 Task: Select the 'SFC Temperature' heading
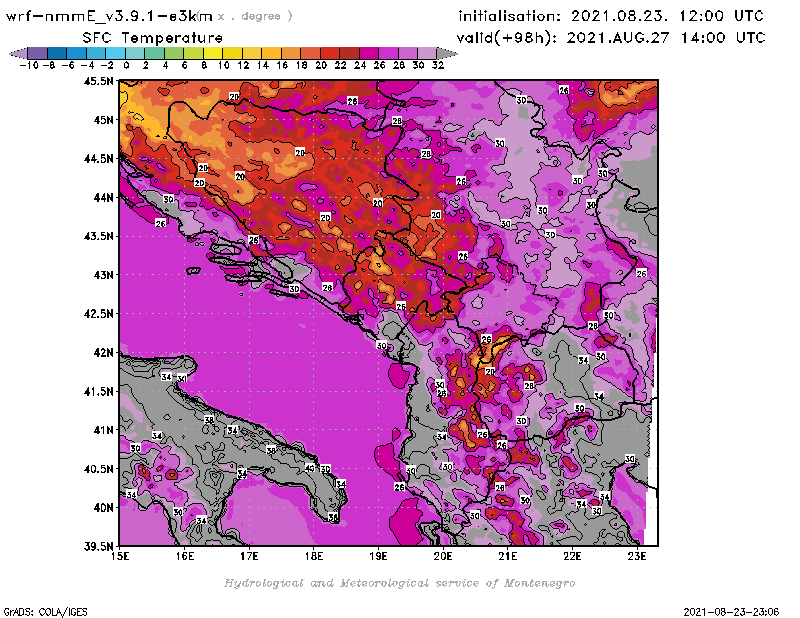(x=153, y=38)
